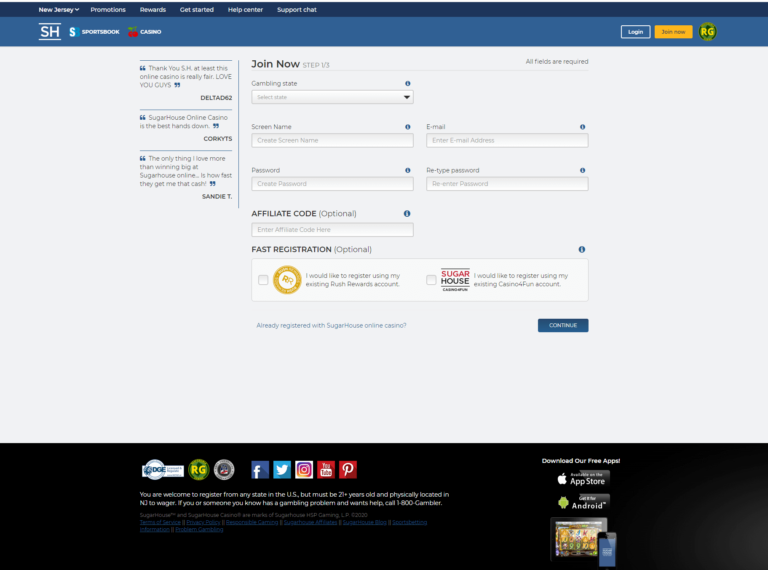Viewport: 768px width, 570px height.
Task: Click the SANDIE T. testimonial name
Action: pos(217,196)
